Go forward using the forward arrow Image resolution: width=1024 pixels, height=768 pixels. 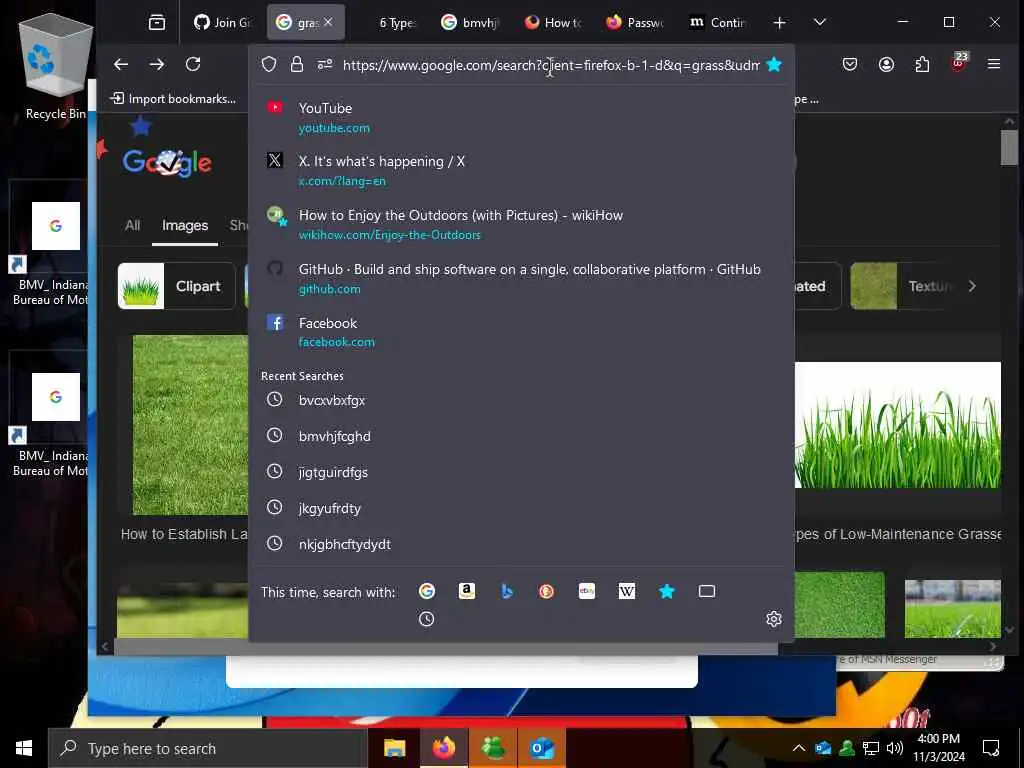click(x=157, y=64)
